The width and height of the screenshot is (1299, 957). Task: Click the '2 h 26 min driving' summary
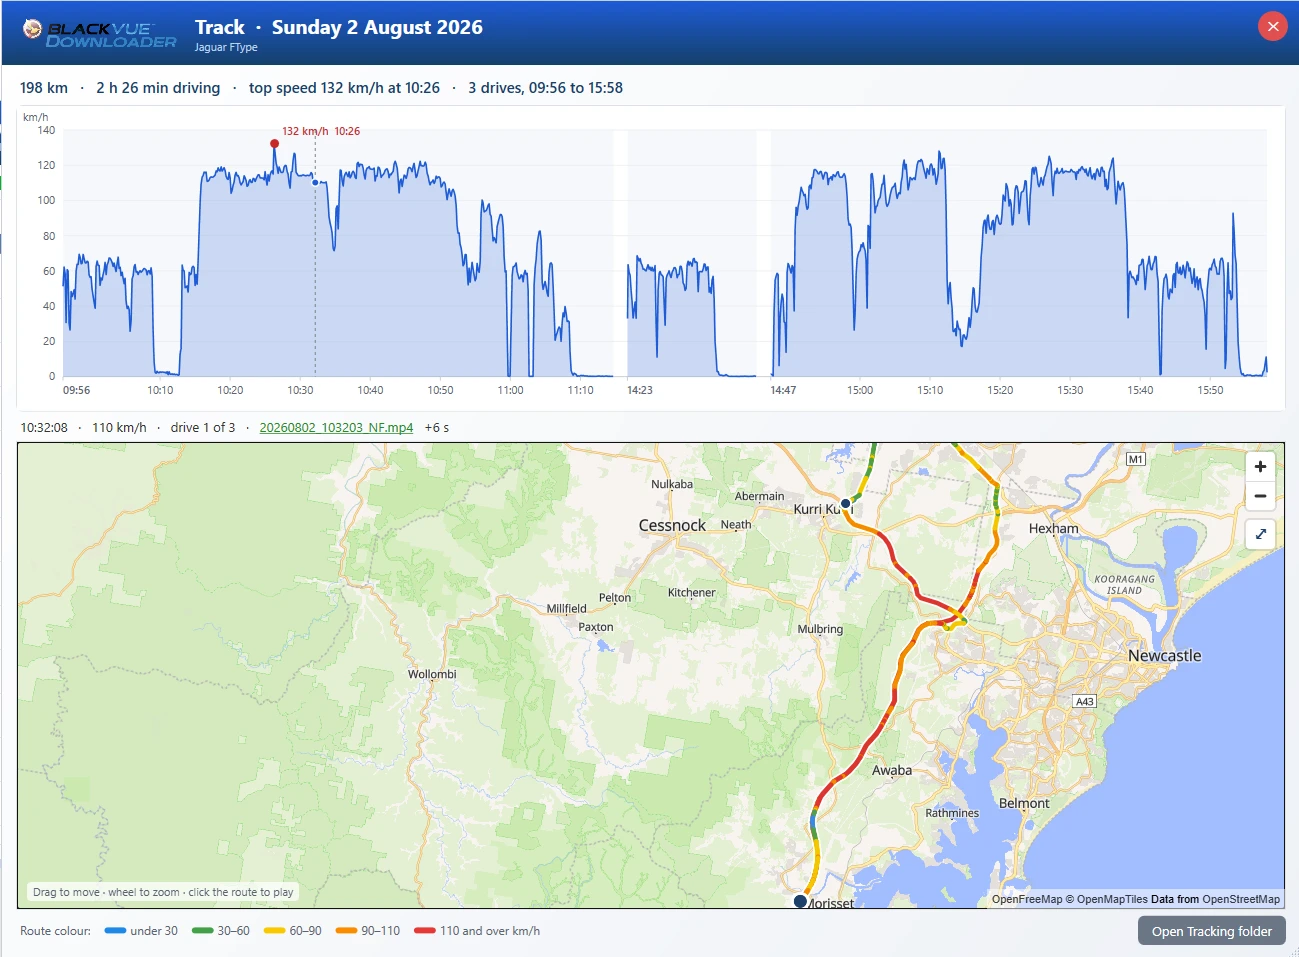coord(158,88)
